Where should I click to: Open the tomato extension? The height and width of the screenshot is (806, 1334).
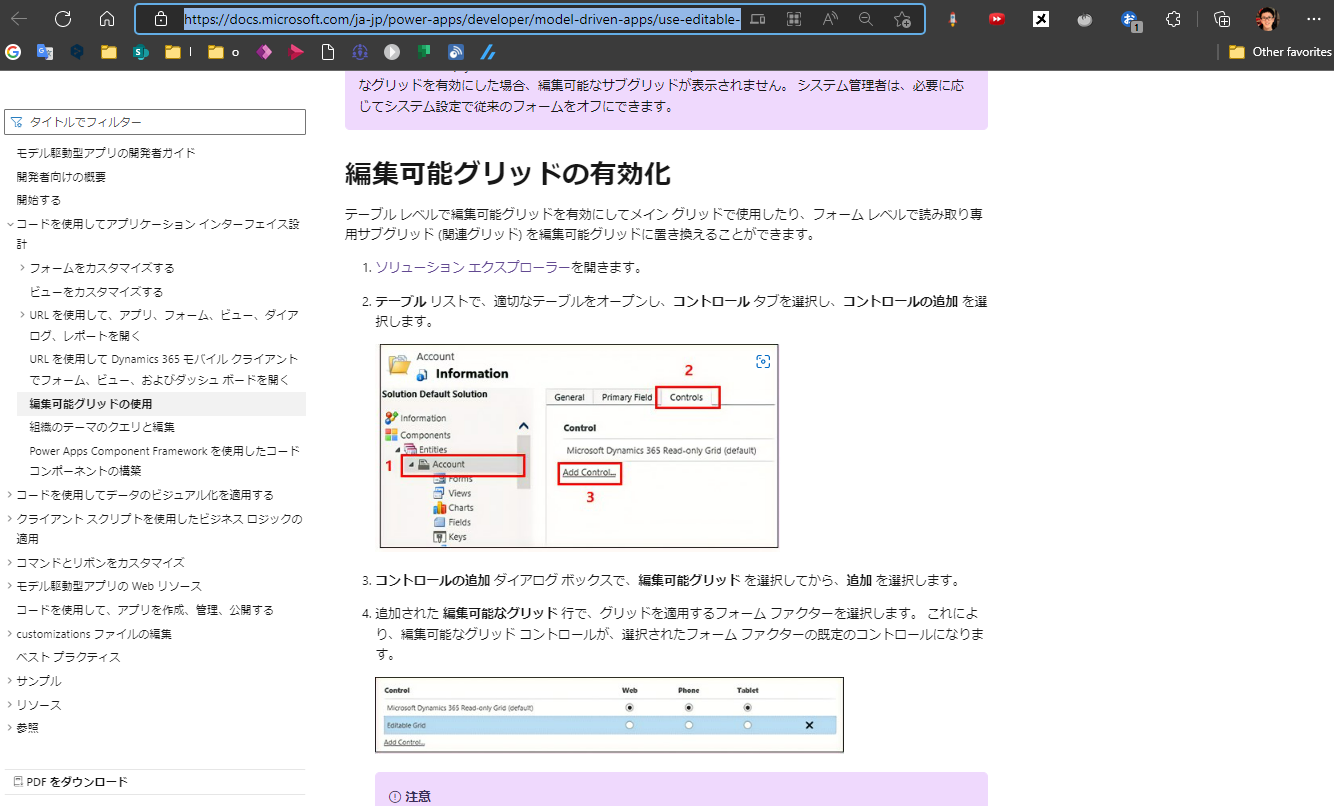(x=1085, y=19)
